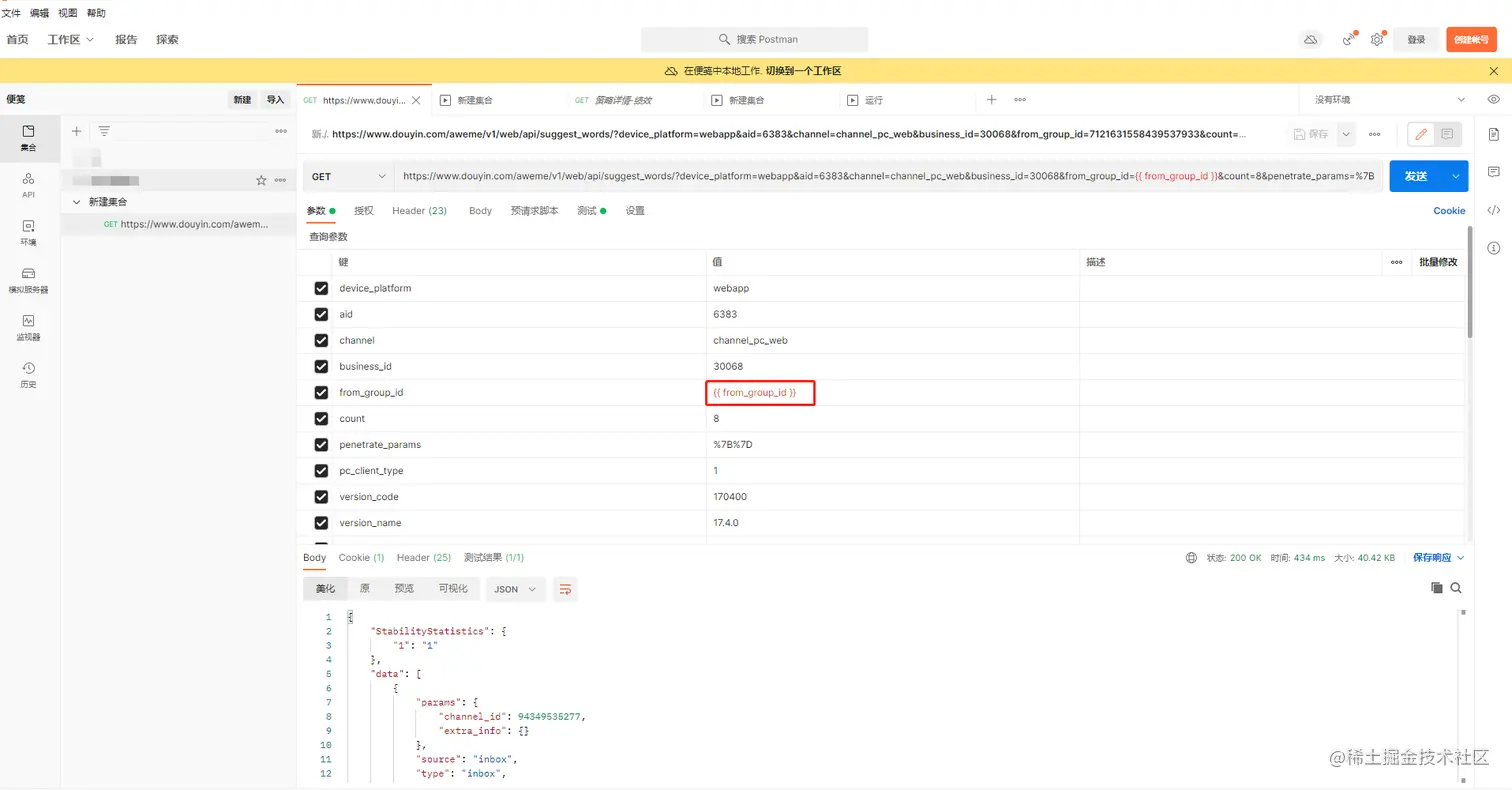Screen dimensions: 1512x790
Task: Open the documentation icon in right sidebar
Action: click(1493, 135)
